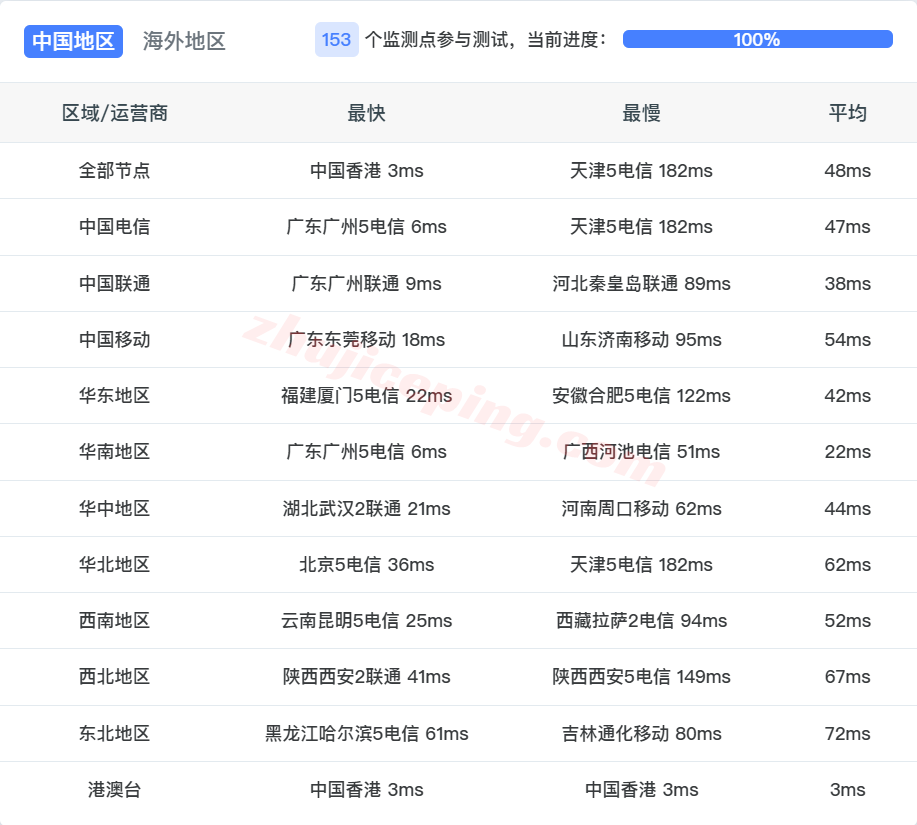Click 中国香港 3ms in 全部节点 row fastest

coord(367,170)
